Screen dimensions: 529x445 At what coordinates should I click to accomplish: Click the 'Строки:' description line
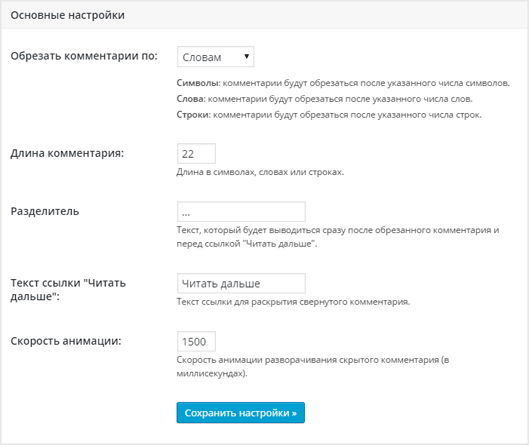(329, 115)
